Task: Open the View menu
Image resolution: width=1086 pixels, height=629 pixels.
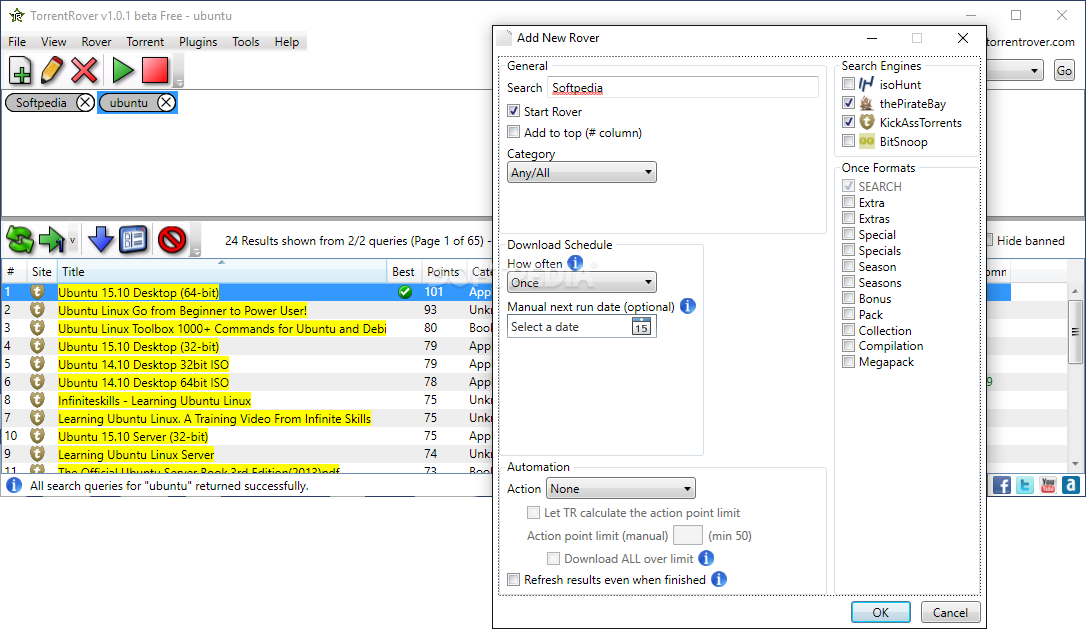Action: (x=53, y=42)
